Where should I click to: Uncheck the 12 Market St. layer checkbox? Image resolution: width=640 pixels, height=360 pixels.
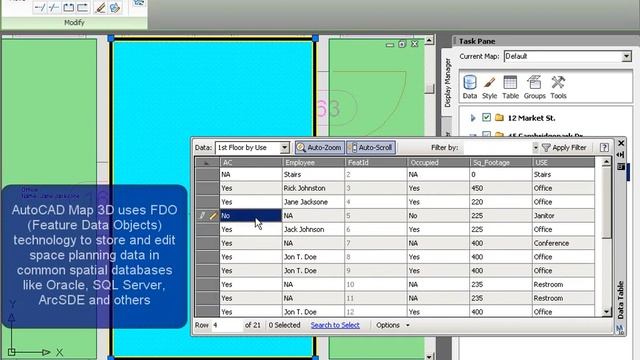(x=486, y=118)
